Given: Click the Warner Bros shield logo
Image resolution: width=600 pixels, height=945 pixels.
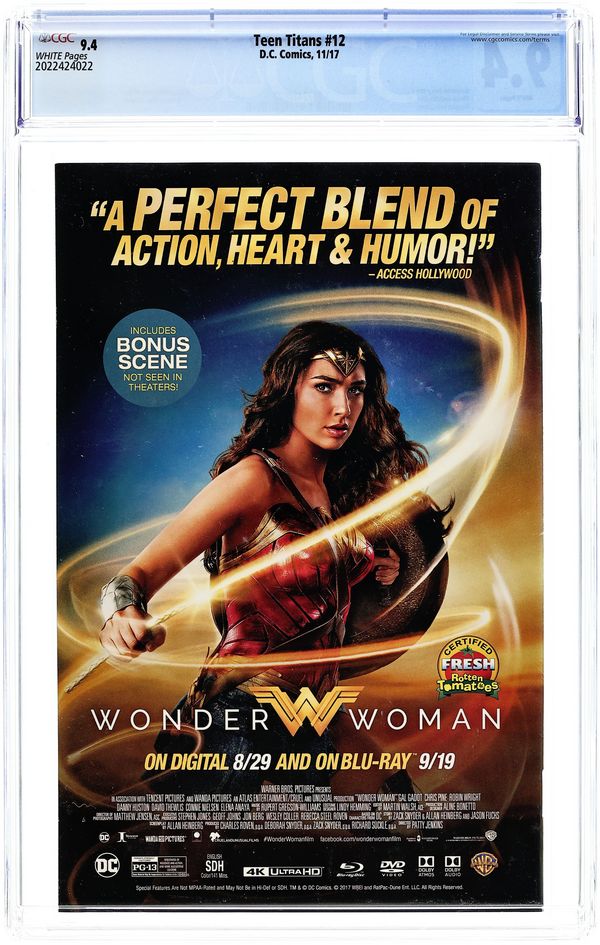Looking at the screenshot, I should [484, 865].
